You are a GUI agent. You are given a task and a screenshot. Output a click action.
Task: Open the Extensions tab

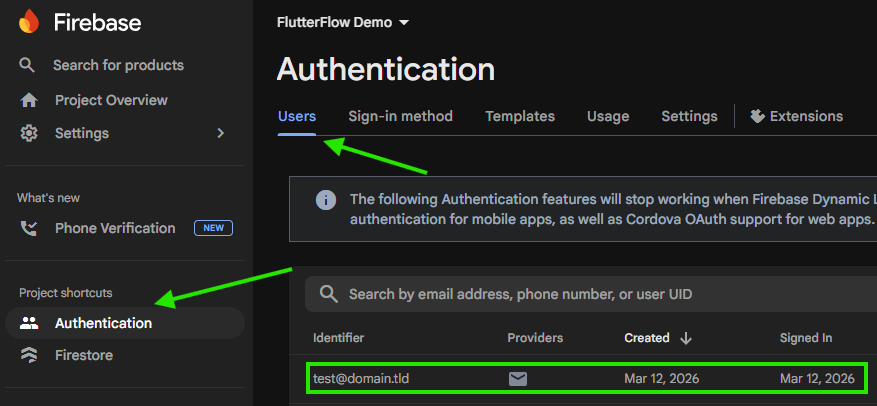tap(796, 116)
